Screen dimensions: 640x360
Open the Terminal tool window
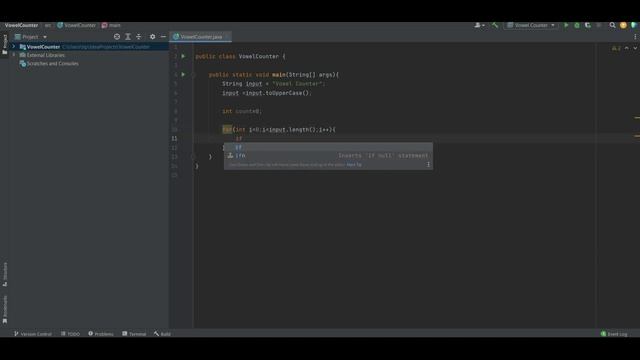tap(134, 334)
